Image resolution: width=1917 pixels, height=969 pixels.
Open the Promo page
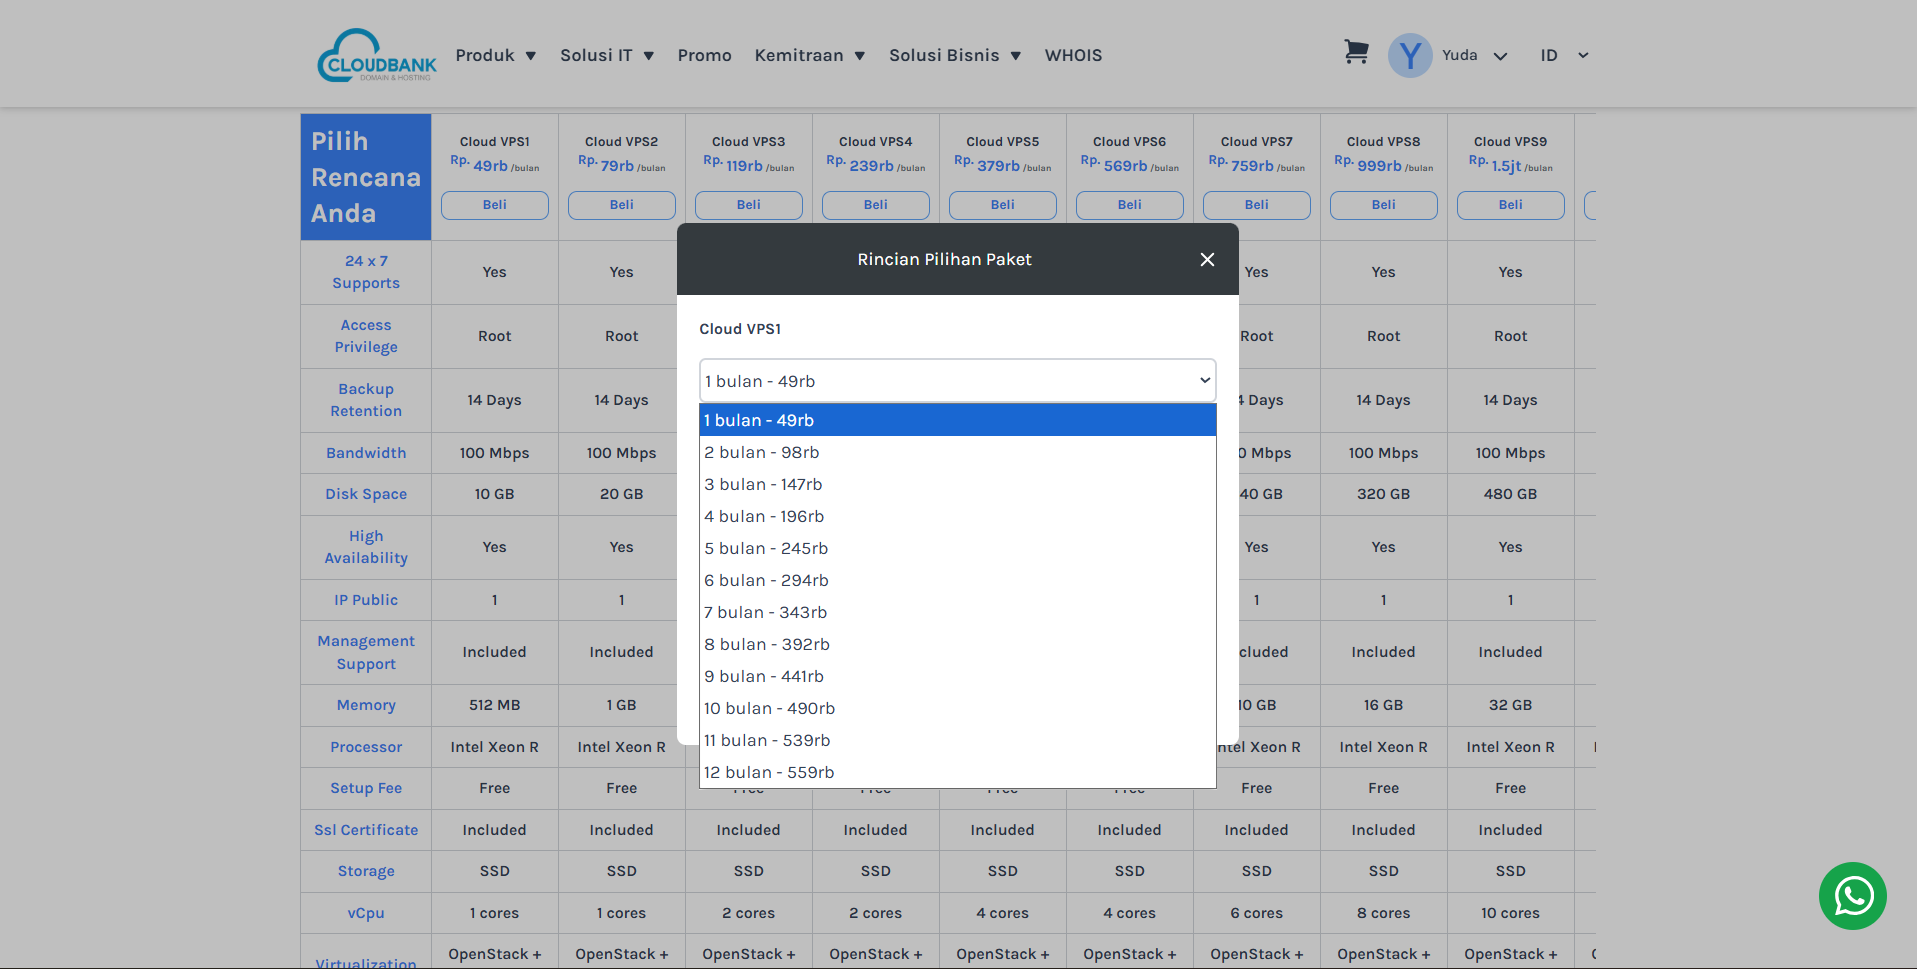(x=704, y=56)
